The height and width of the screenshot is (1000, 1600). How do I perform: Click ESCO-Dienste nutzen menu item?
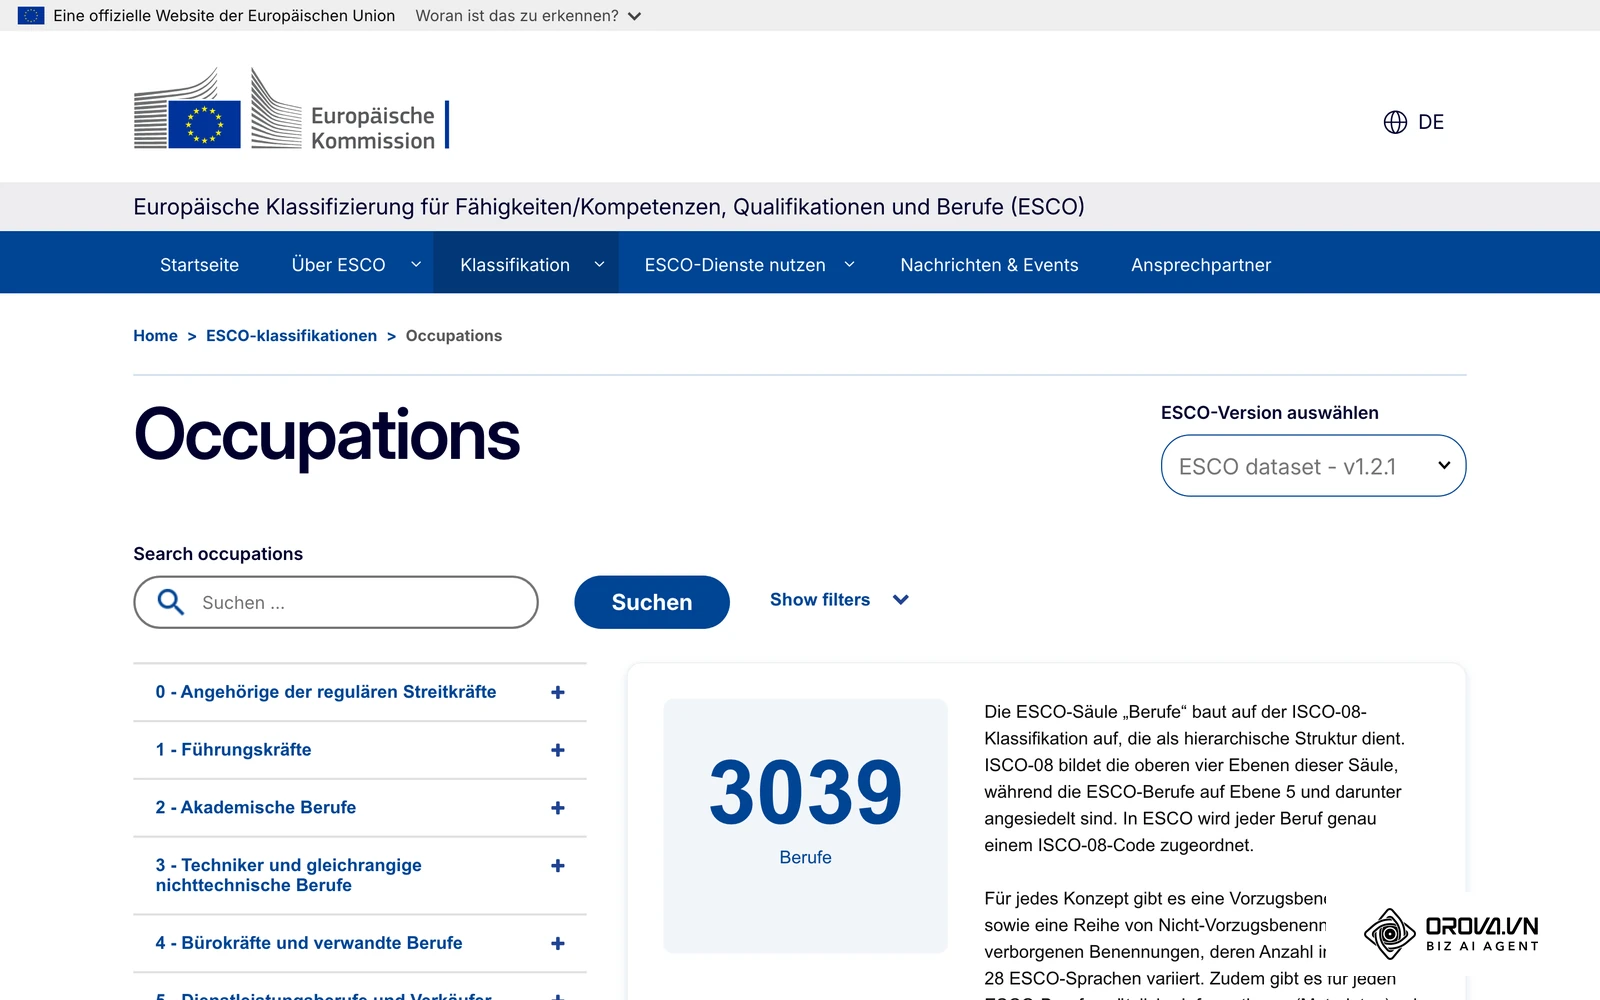pyautogui.click(x=735, y=265)
